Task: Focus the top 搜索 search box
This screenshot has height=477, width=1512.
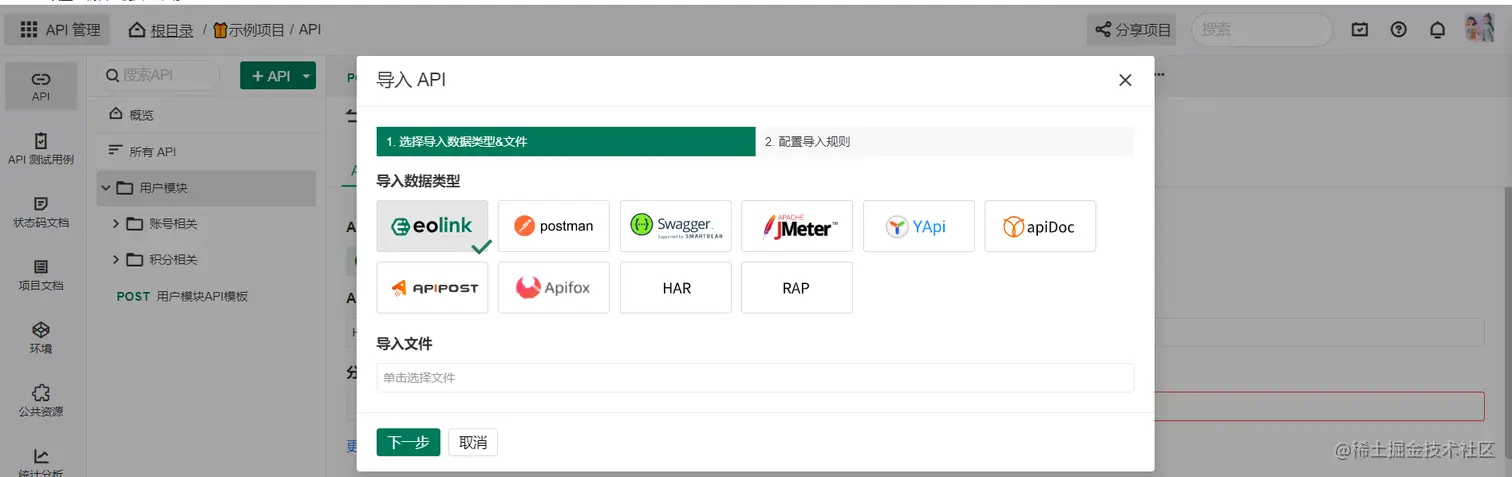Action: point(1262,30)
